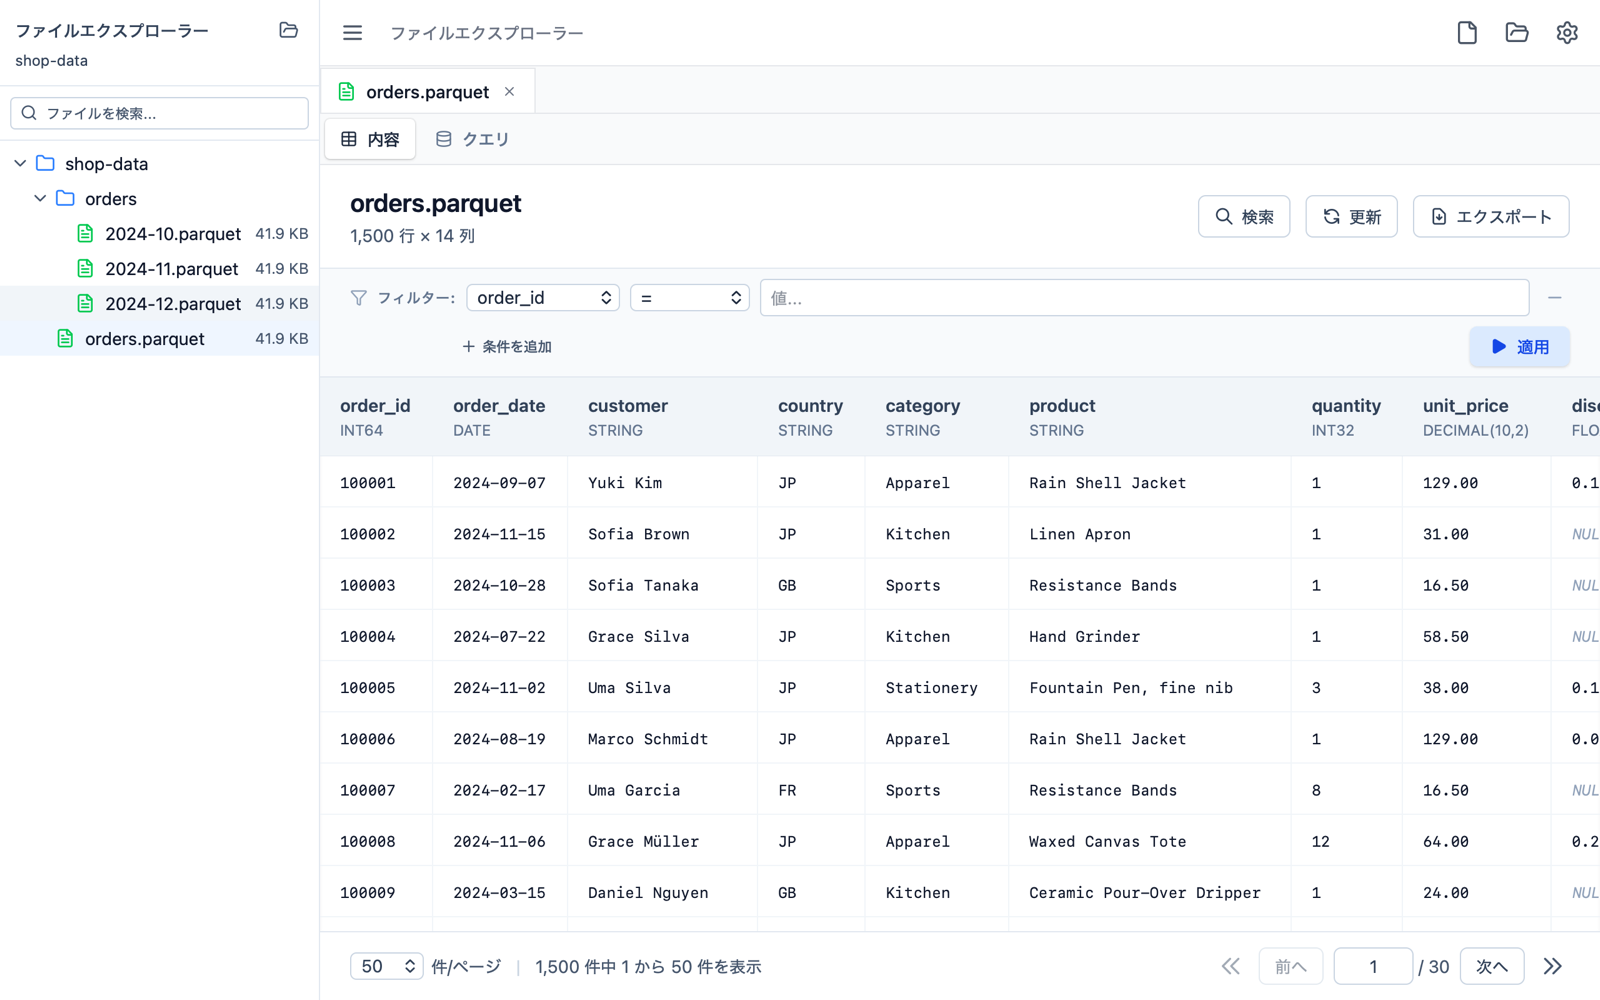Open 2024-12.parquet in the file tree
The image size is (1600, 1000).
[159, 303]
